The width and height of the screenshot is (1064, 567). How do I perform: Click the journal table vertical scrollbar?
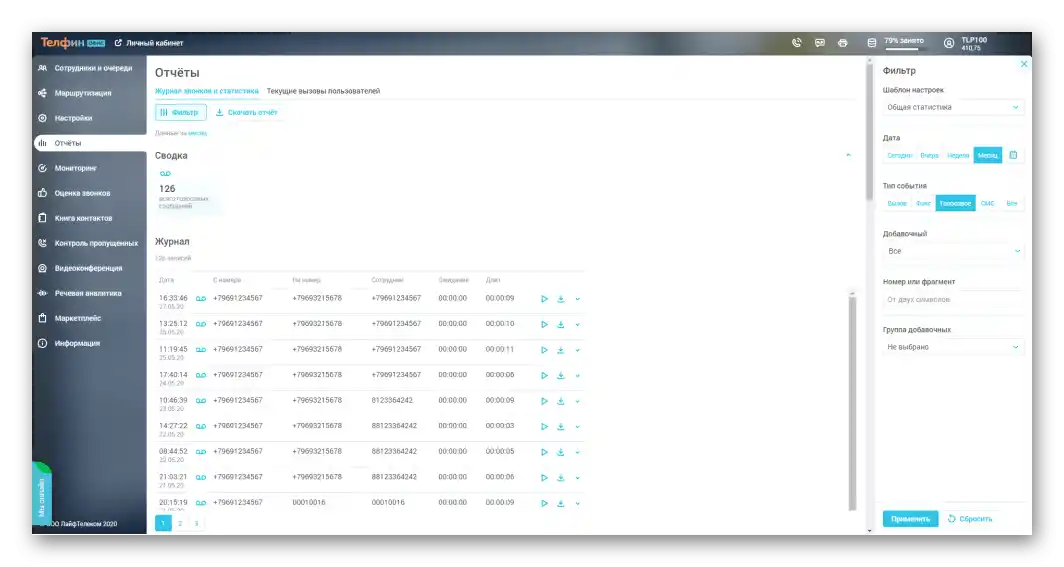(x=852, y=402)
